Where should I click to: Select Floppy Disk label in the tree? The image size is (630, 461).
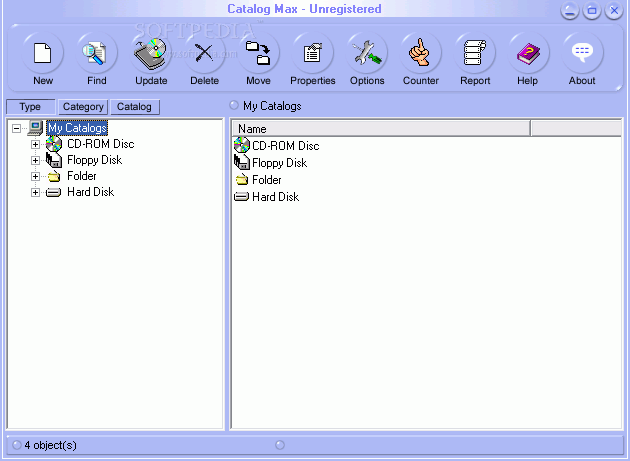pyautogui.click(x=94, y=160)
